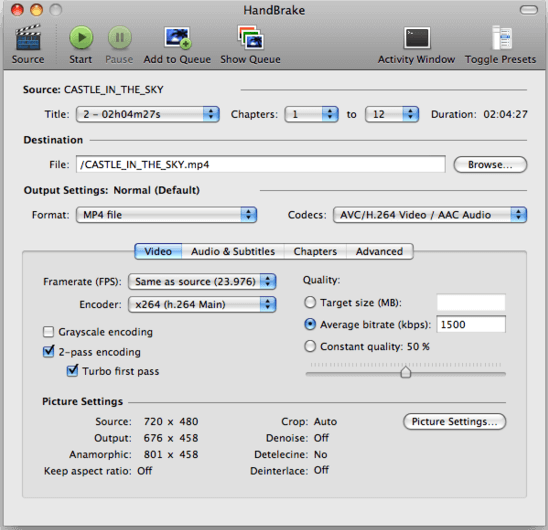Click the constant quality slider handle
This screenshot has width=548, height=530.
pos(405,372)
